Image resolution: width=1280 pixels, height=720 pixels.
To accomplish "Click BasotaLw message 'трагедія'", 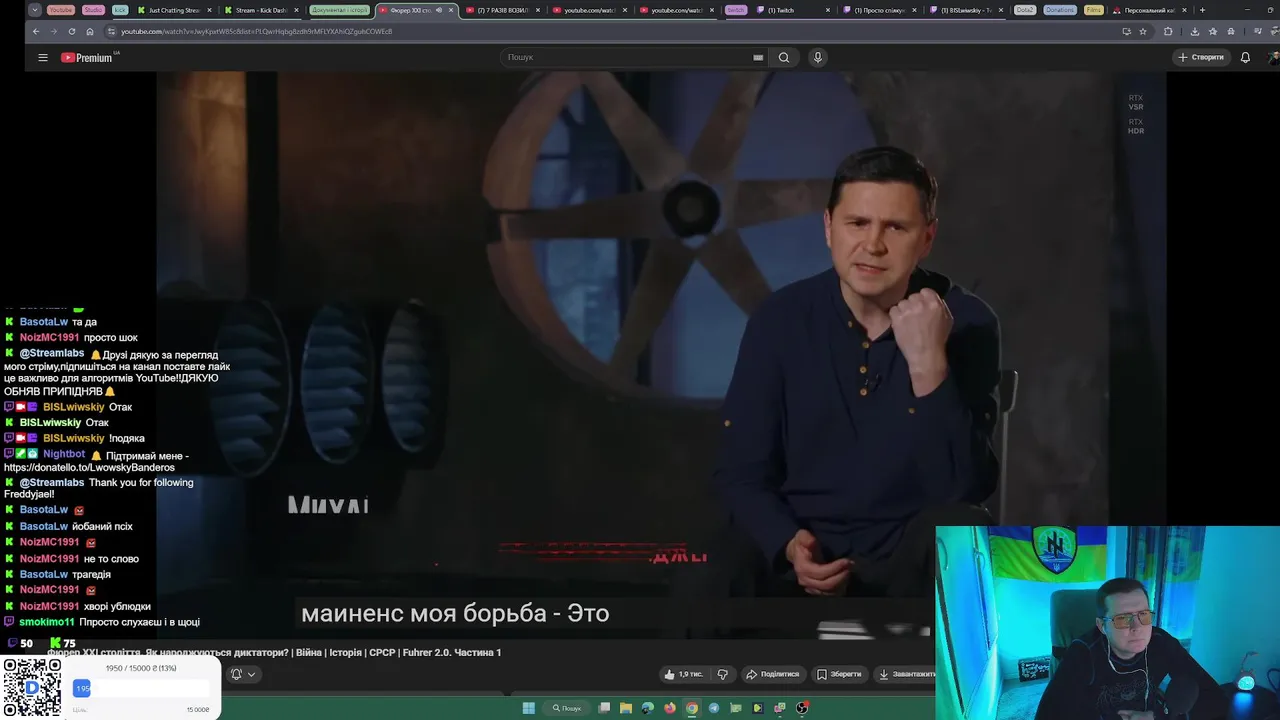I will click(92, 575).
